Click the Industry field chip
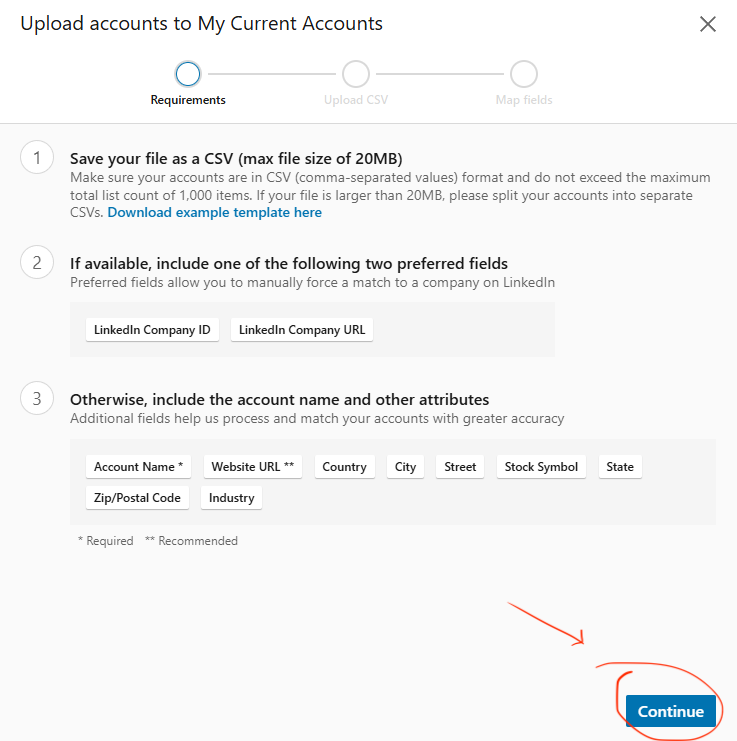737x741 pixels. pyautogui.click(x=231, y=498)
